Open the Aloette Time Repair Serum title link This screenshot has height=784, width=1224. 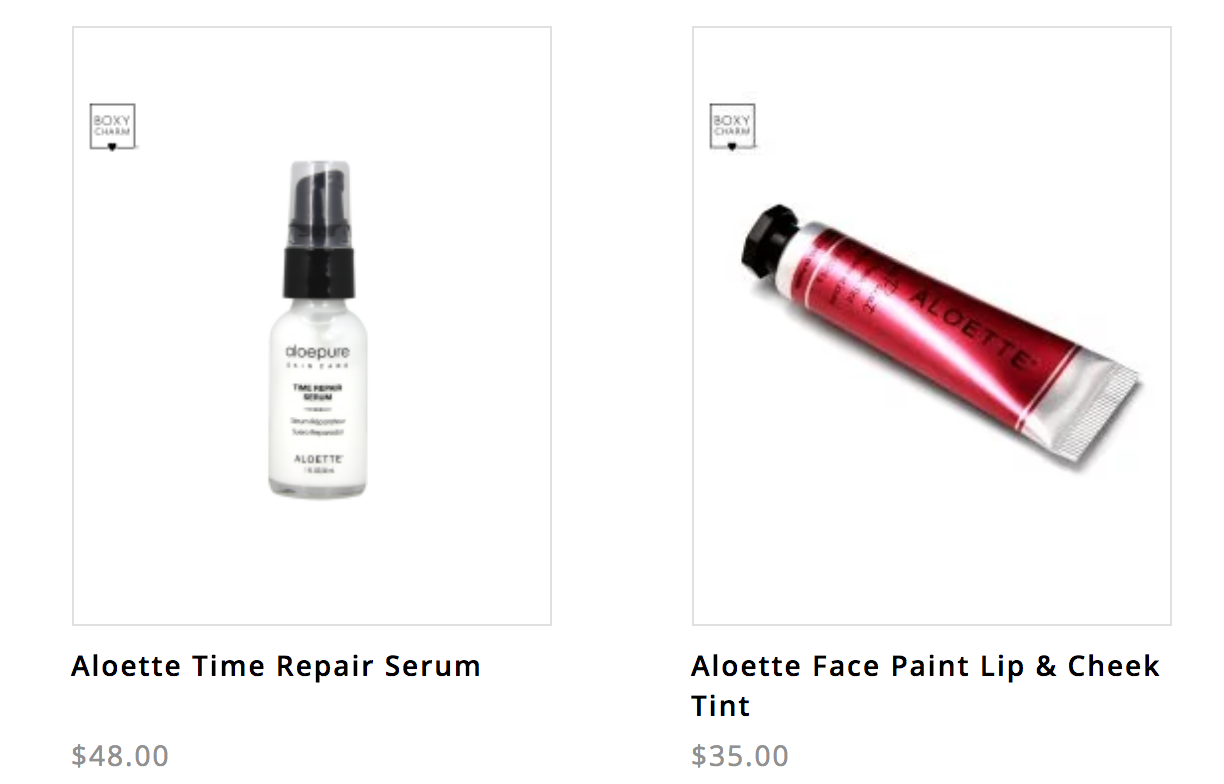pyautogui.click(x=276, y=666)
